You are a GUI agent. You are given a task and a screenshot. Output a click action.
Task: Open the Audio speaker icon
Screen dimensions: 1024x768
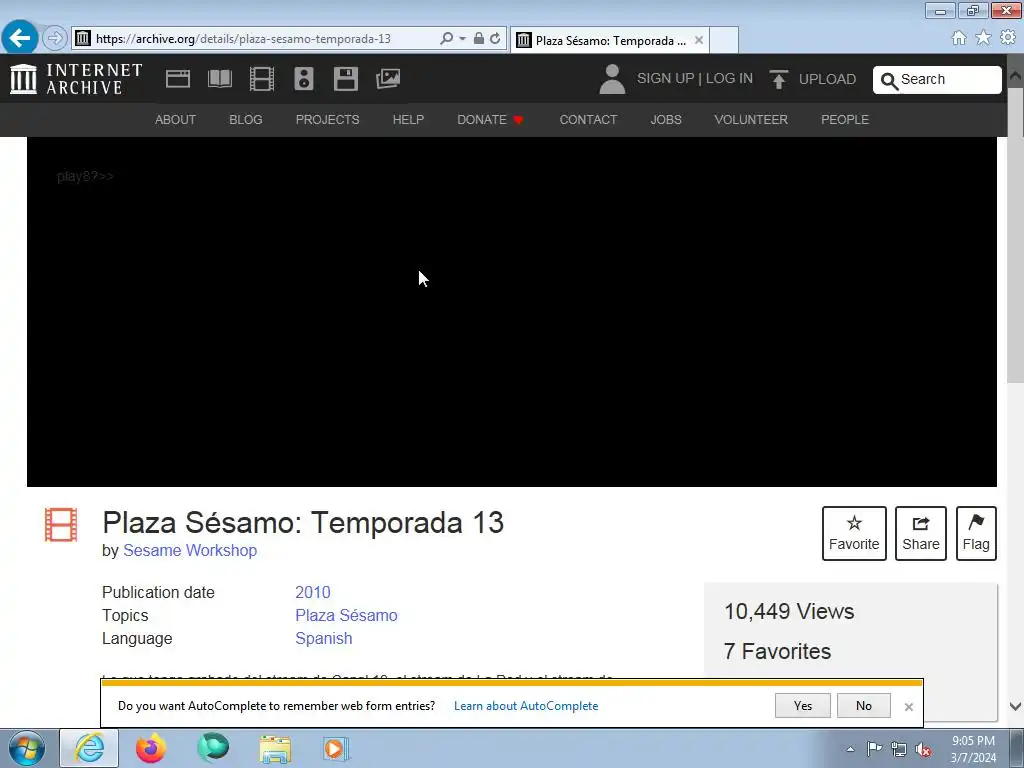tap(304, 79)
